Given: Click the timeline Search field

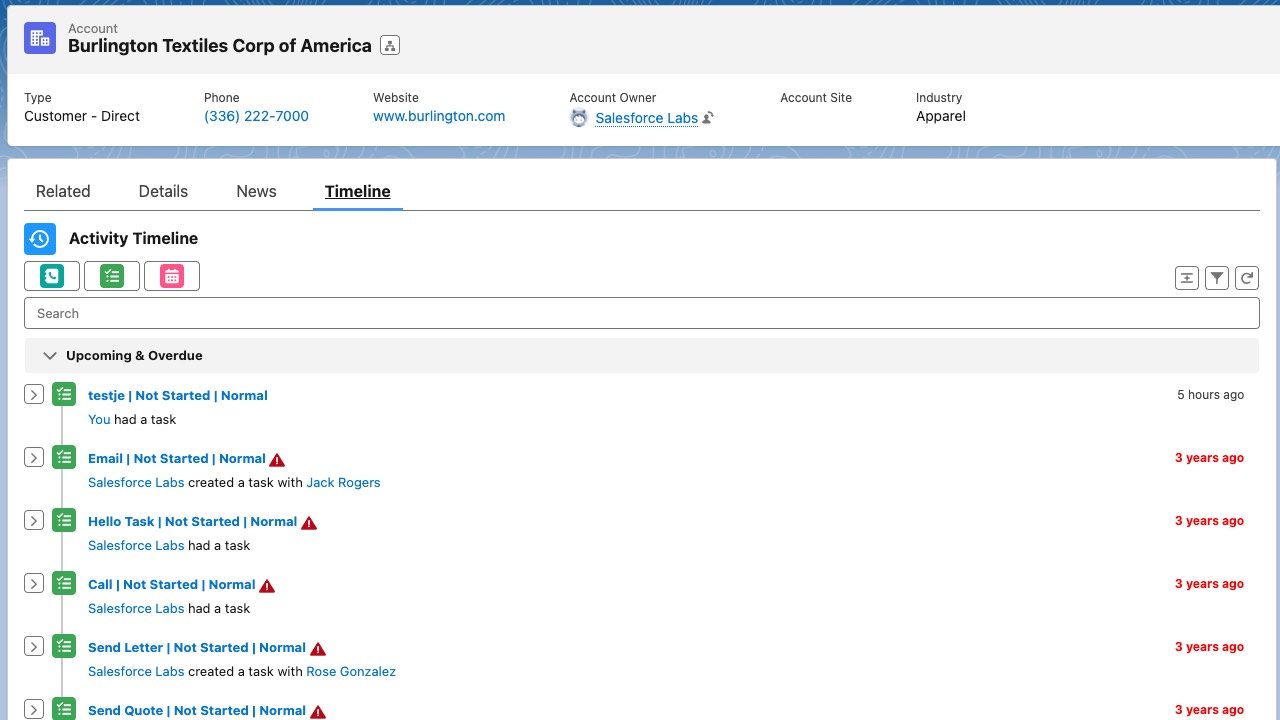Looking at the screenshot, I should tap(641, 313).
